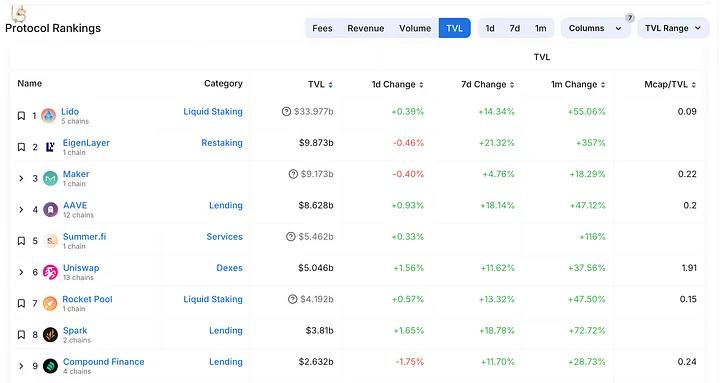Click the Name column header

pos(30,84)
